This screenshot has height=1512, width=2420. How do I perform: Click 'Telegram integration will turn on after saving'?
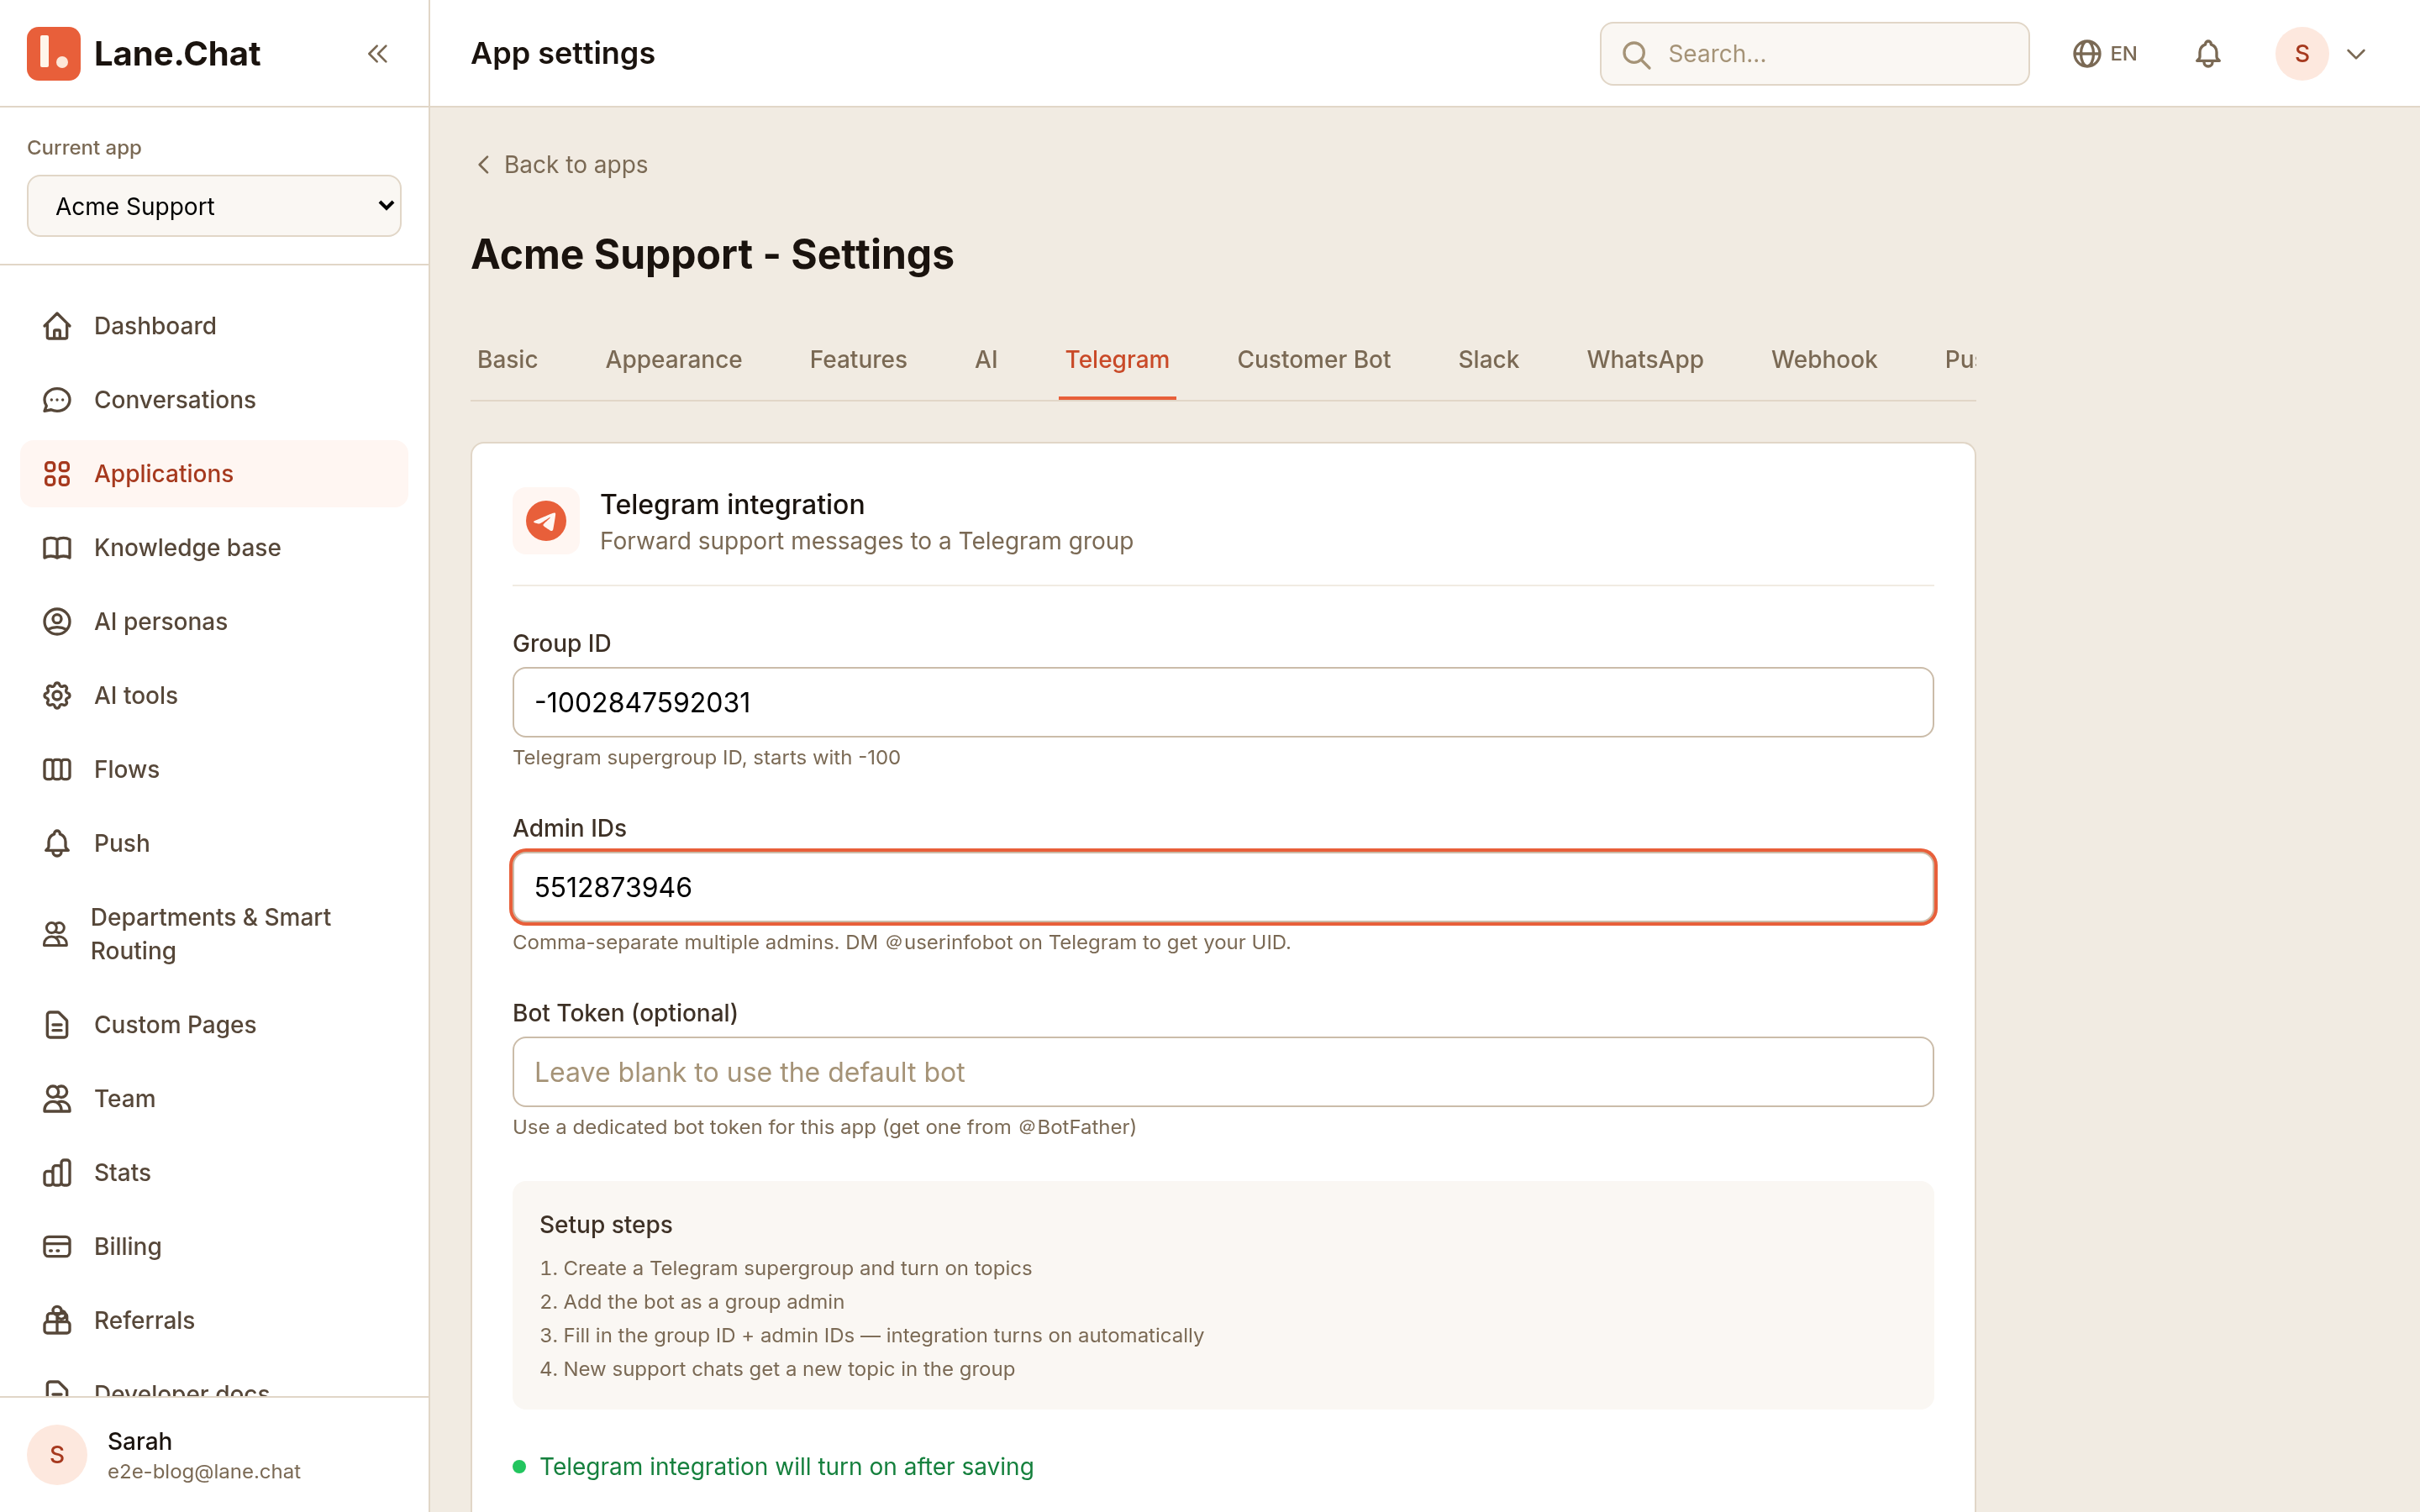(786, 1467)
